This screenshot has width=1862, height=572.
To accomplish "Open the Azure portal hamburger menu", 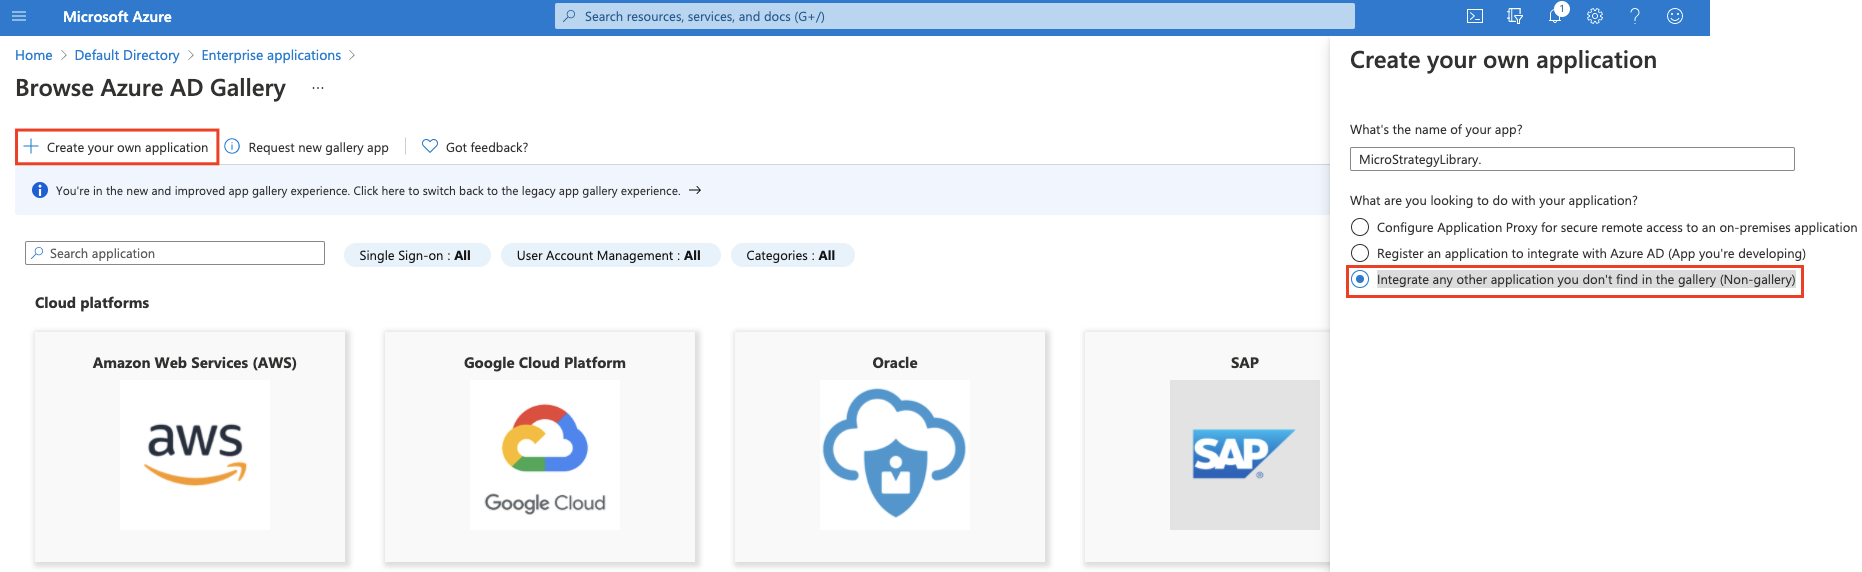I will click(x=19, y=17).
